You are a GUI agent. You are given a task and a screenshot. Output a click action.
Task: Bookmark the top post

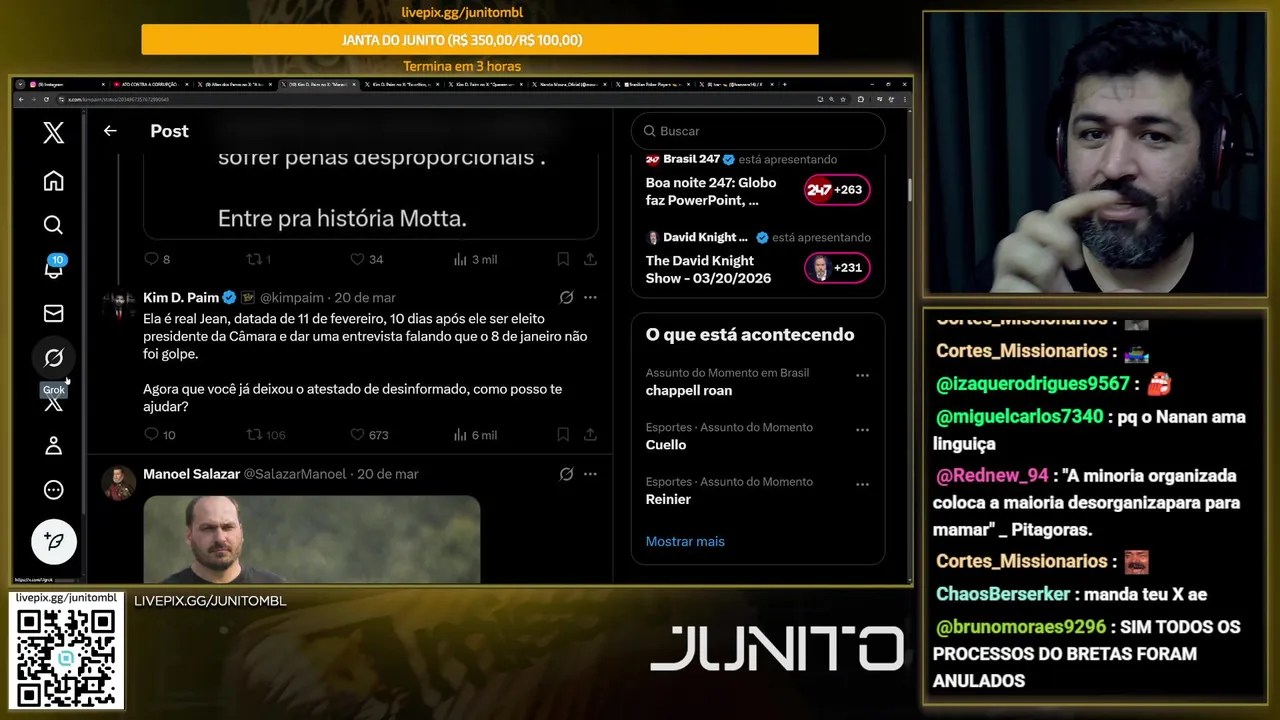[563, 259]
